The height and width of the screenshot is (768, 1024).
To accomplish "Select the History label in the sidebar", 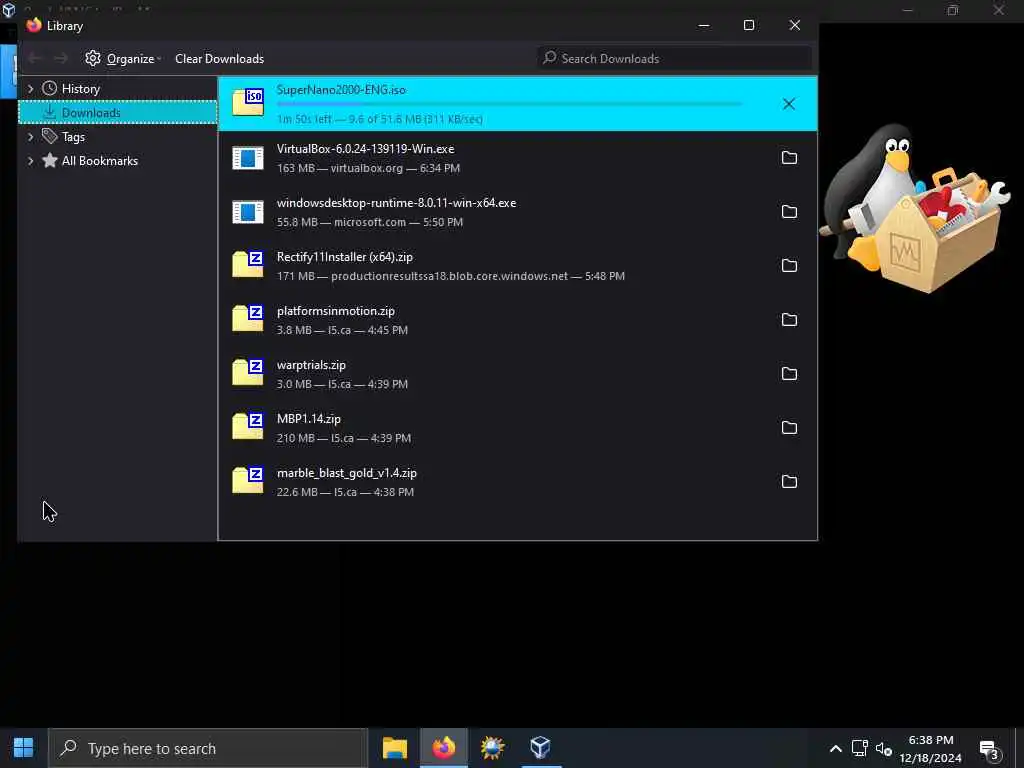I will 81,89.
